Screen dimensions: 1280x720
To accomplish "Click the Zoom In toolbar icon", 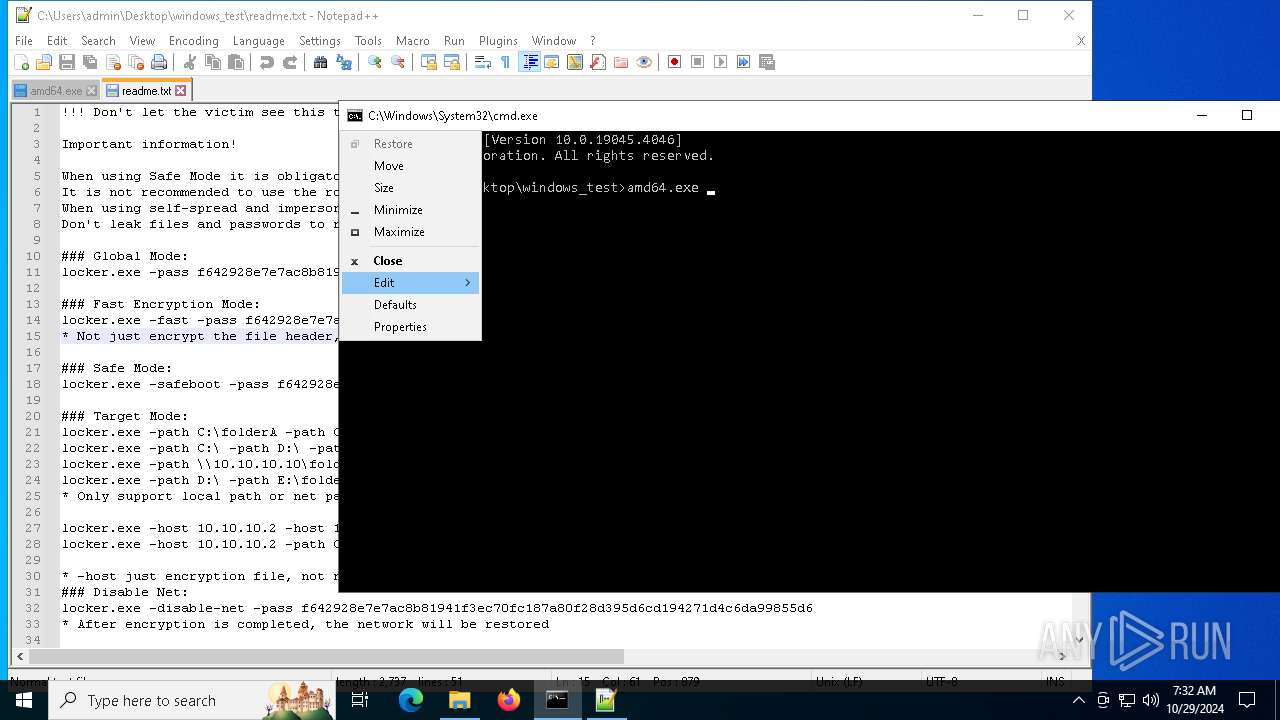I will (x=374, y=62).
